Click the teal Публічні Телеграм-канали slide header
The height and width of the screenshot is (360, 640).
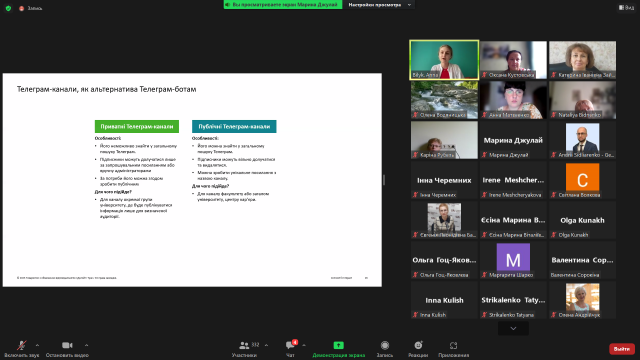(x=234, y=127)
